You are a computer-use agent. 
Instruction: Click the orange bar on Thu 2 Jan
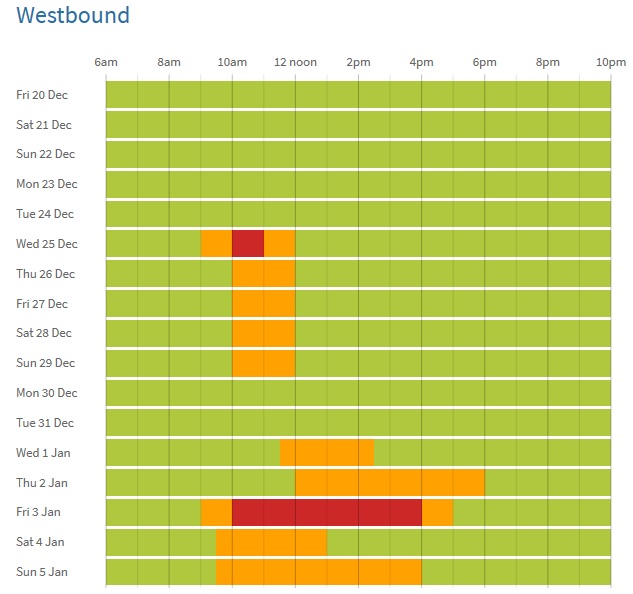point(390,482)
